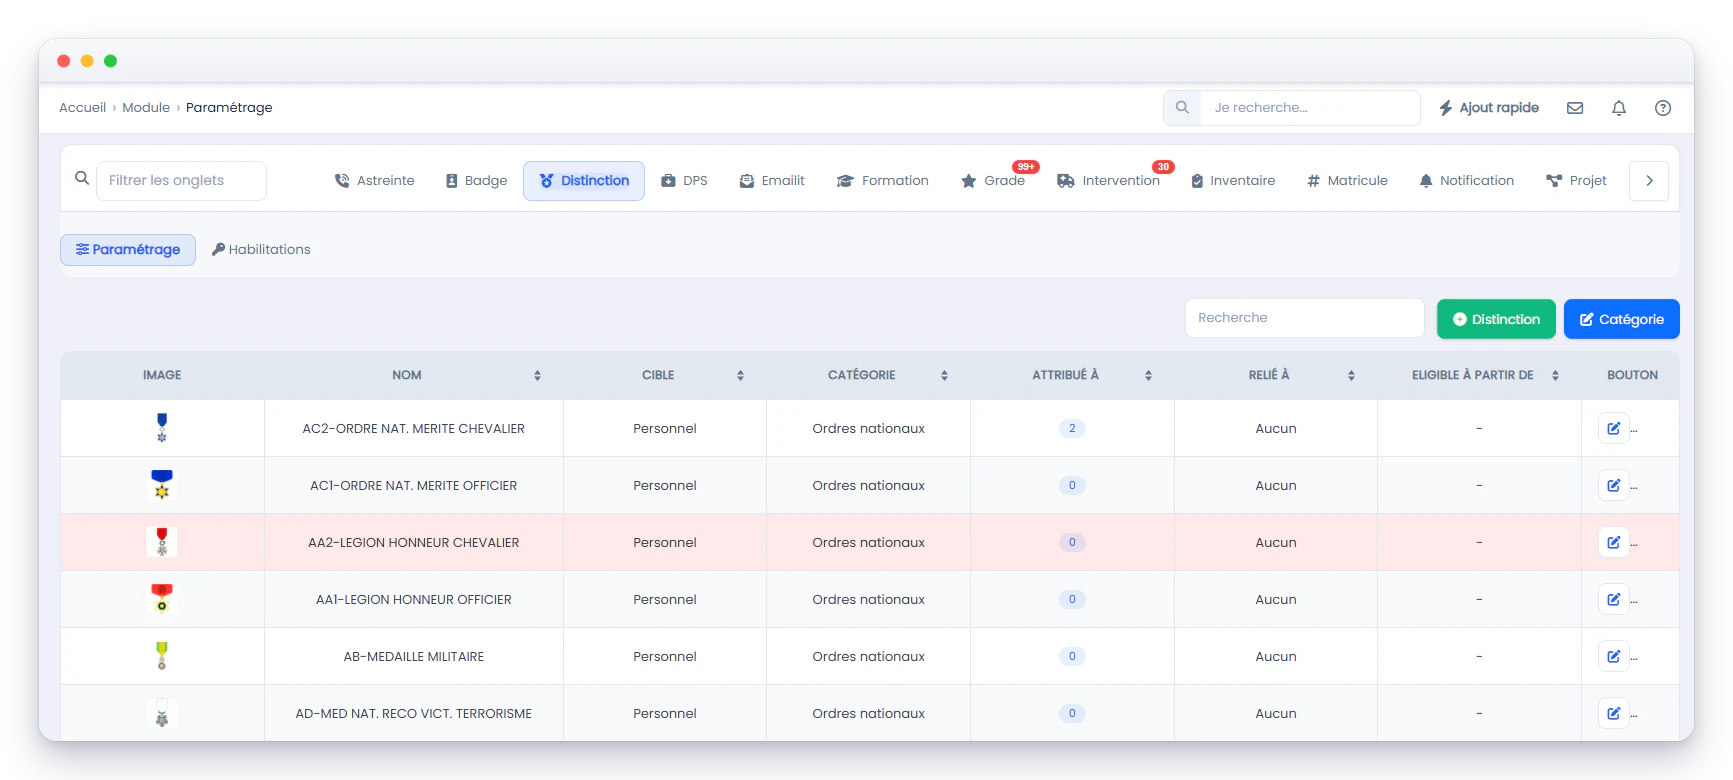1733x780 pixels.
Task: Sort the table by the RELIÉ À column
Action: pos(1351,376)
